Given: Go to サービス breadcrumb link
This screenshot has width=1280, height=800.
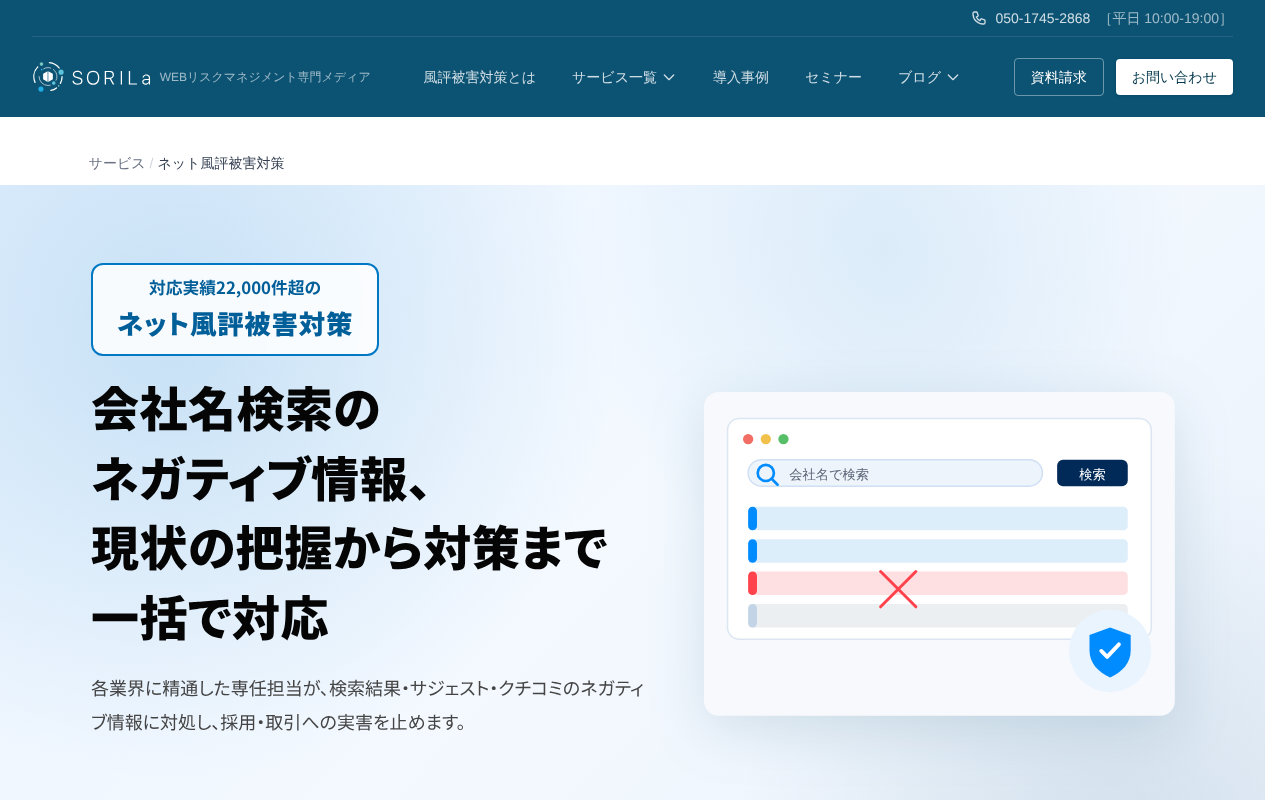Looking at the screenshot, I should pos(116,163).
